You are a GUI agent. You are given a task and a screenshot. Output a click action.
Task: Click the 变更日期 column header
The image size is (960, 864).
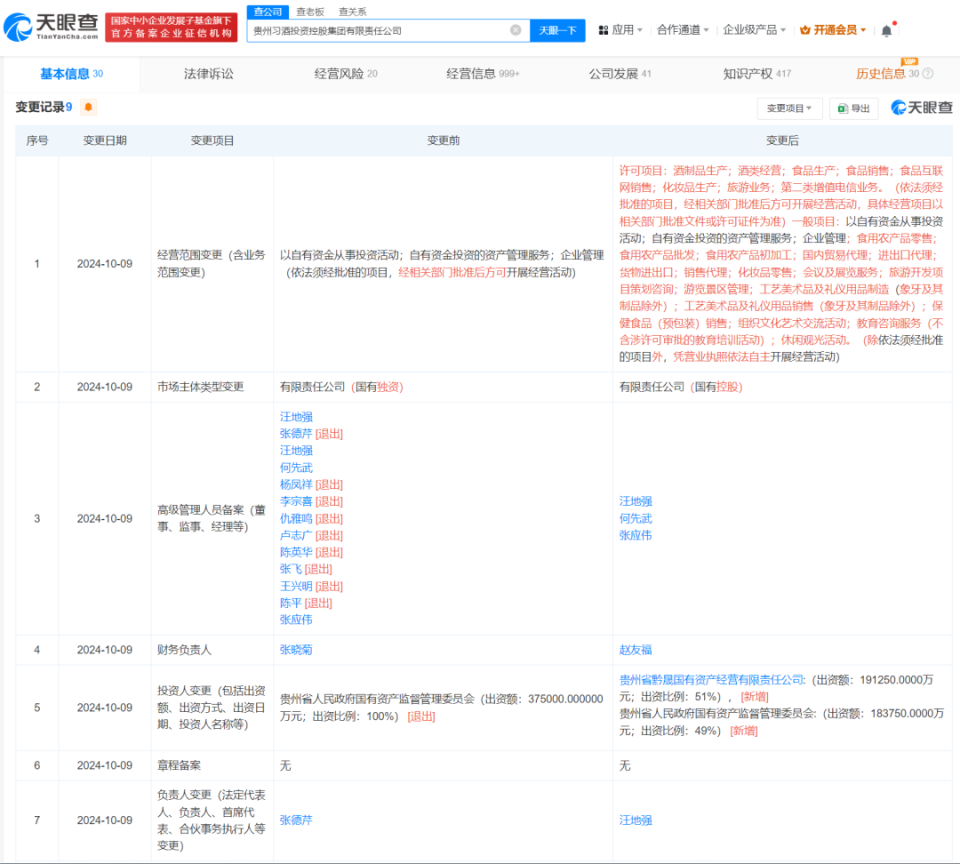pyautogui.click(x=105, y=141)
